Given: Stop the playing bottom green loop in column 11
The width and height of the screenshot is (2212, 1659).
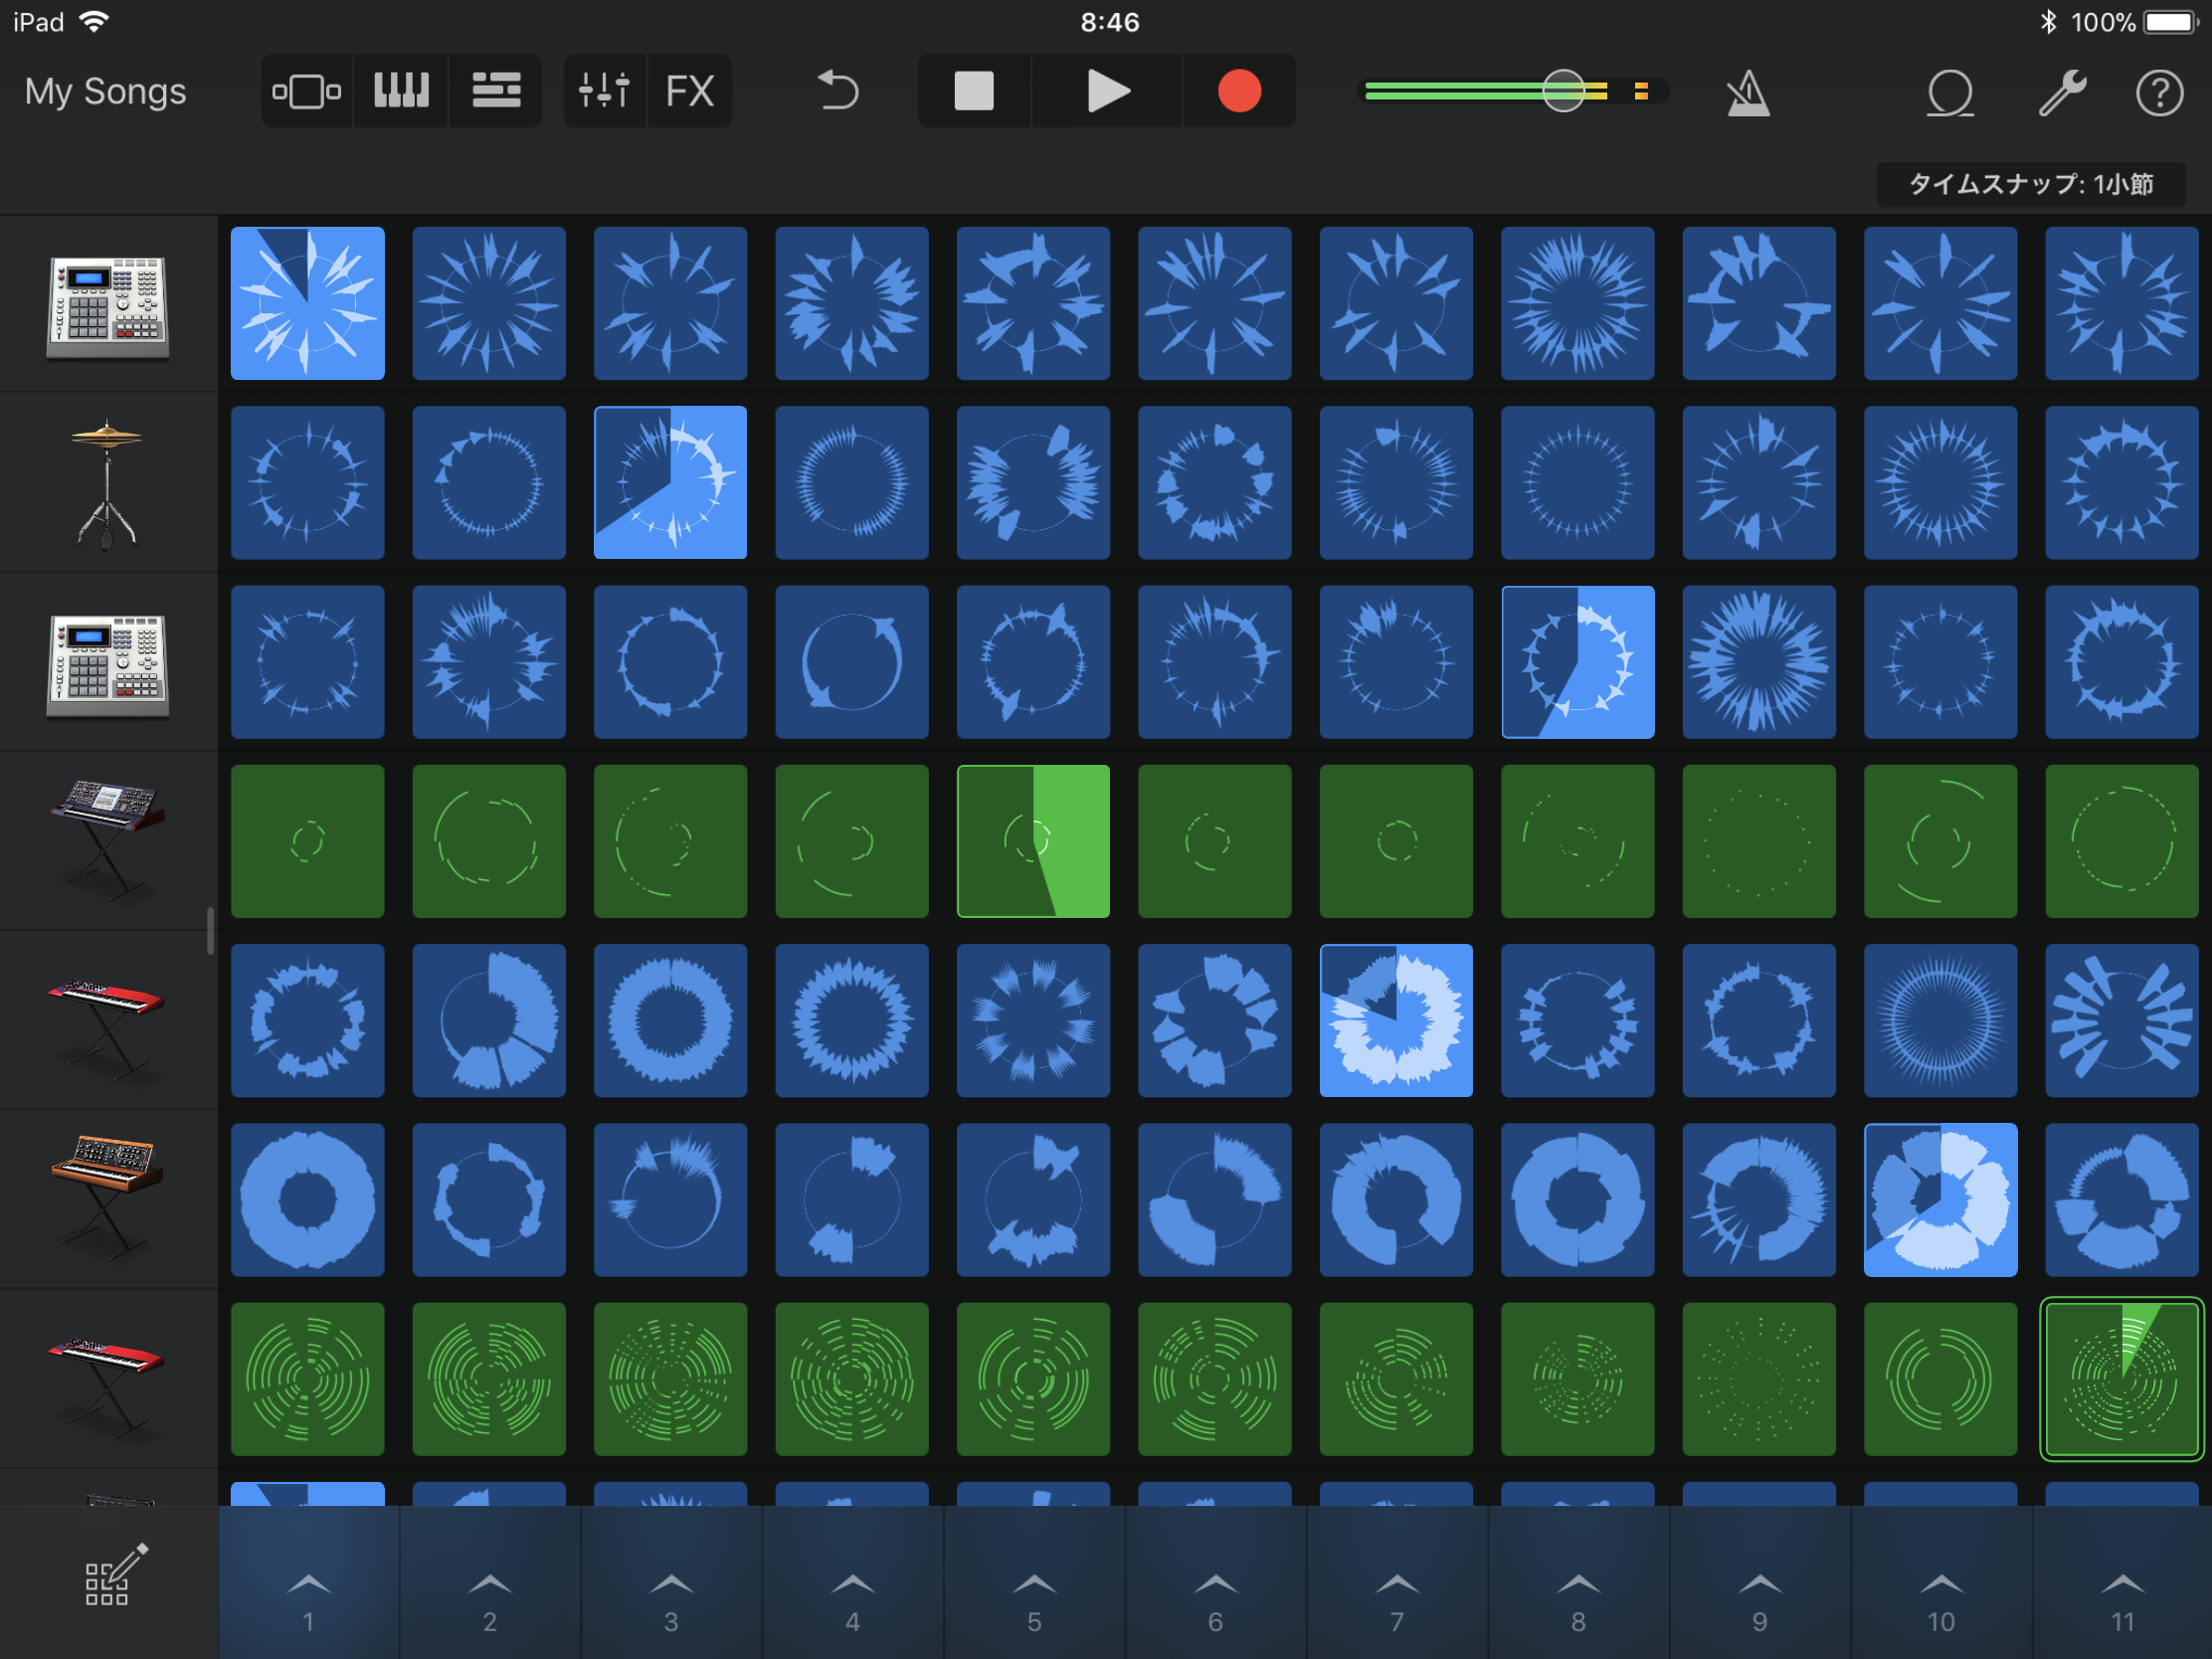Looking at the screenshot, I should 2122,1379.
